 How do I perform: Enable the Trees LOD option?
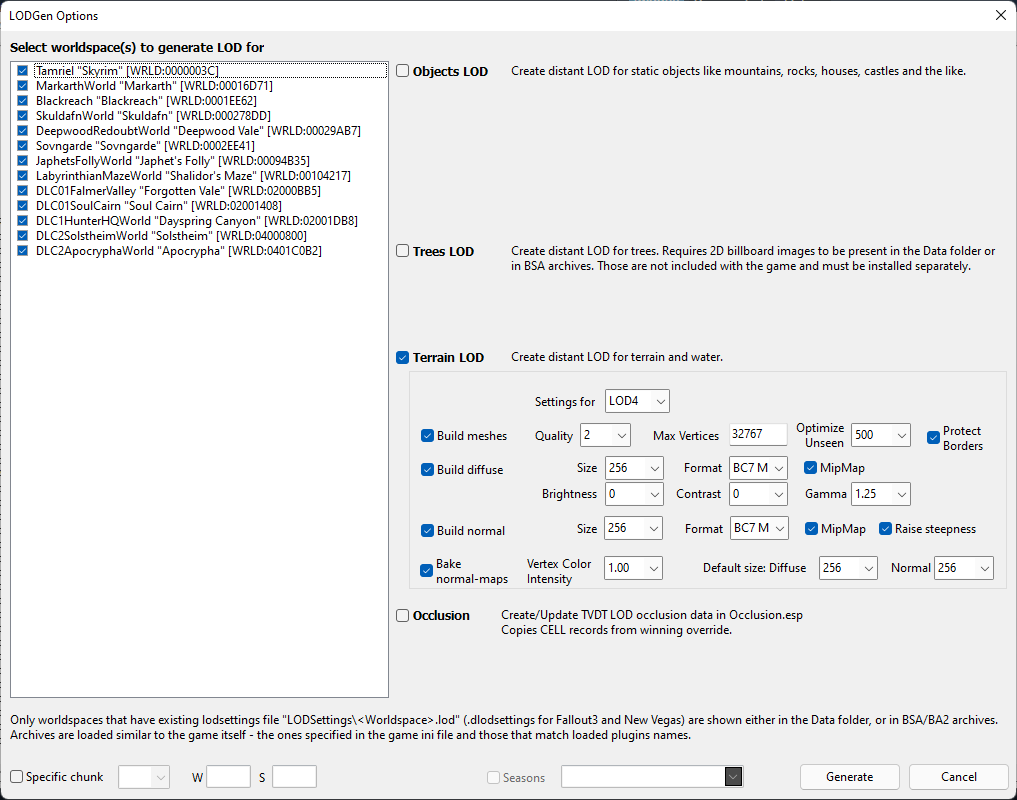click(403, 251)
